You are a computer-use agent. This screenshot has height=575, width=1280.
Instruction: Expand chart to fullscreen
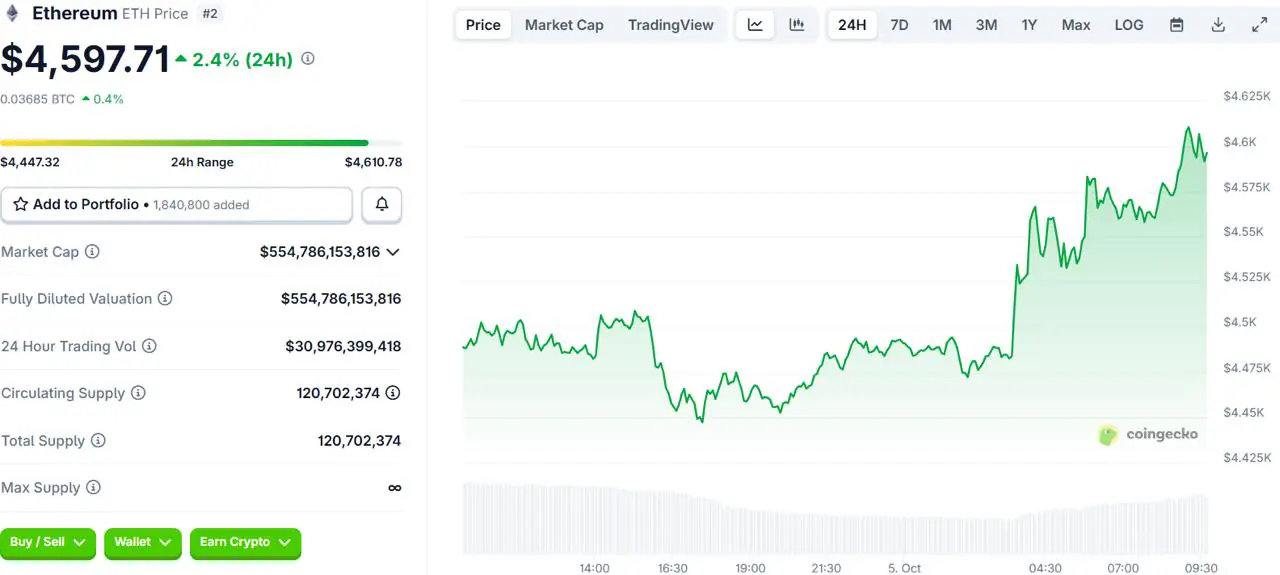1259,25
